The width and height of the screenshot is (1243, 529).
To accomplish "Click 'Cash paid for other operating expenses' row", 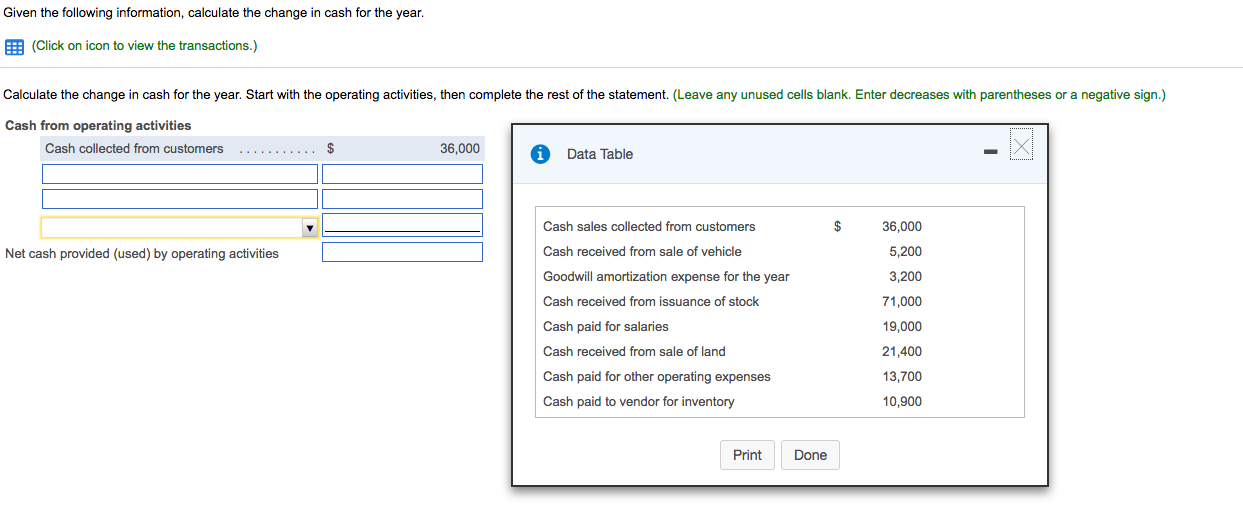I will (779, 377).
